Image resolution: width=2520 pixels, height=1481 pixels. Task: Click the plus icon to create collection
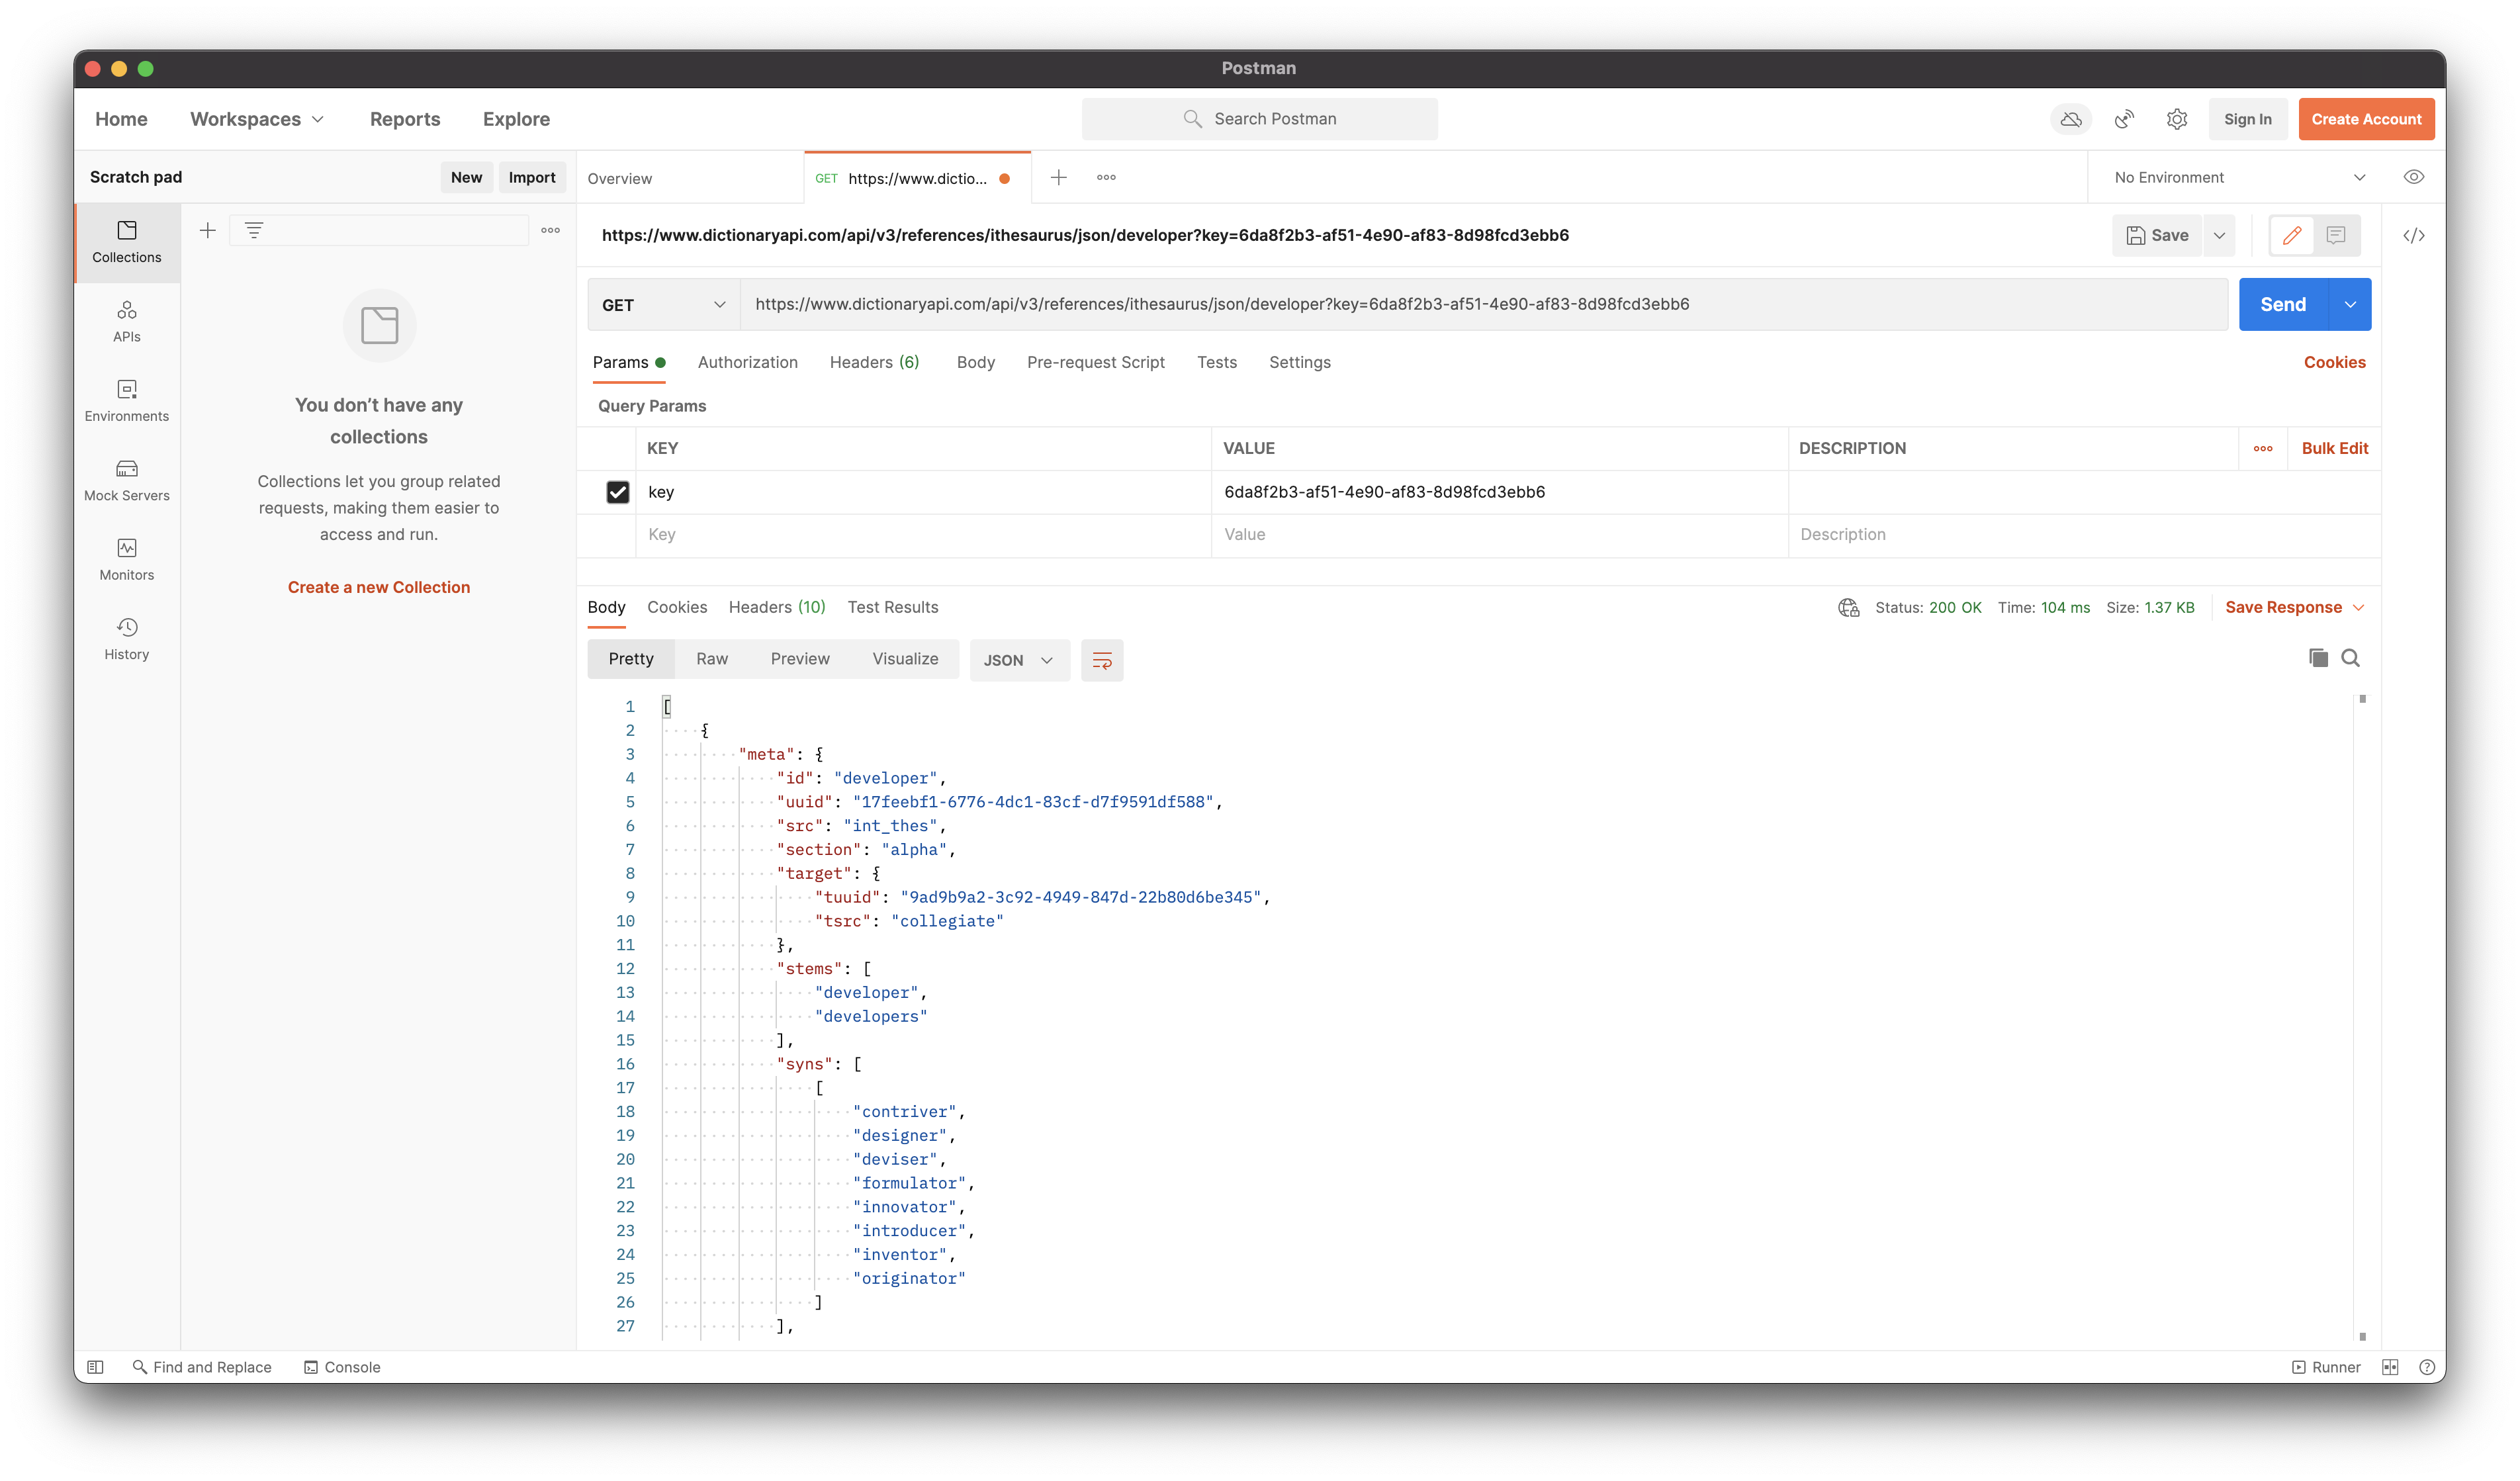208,231
